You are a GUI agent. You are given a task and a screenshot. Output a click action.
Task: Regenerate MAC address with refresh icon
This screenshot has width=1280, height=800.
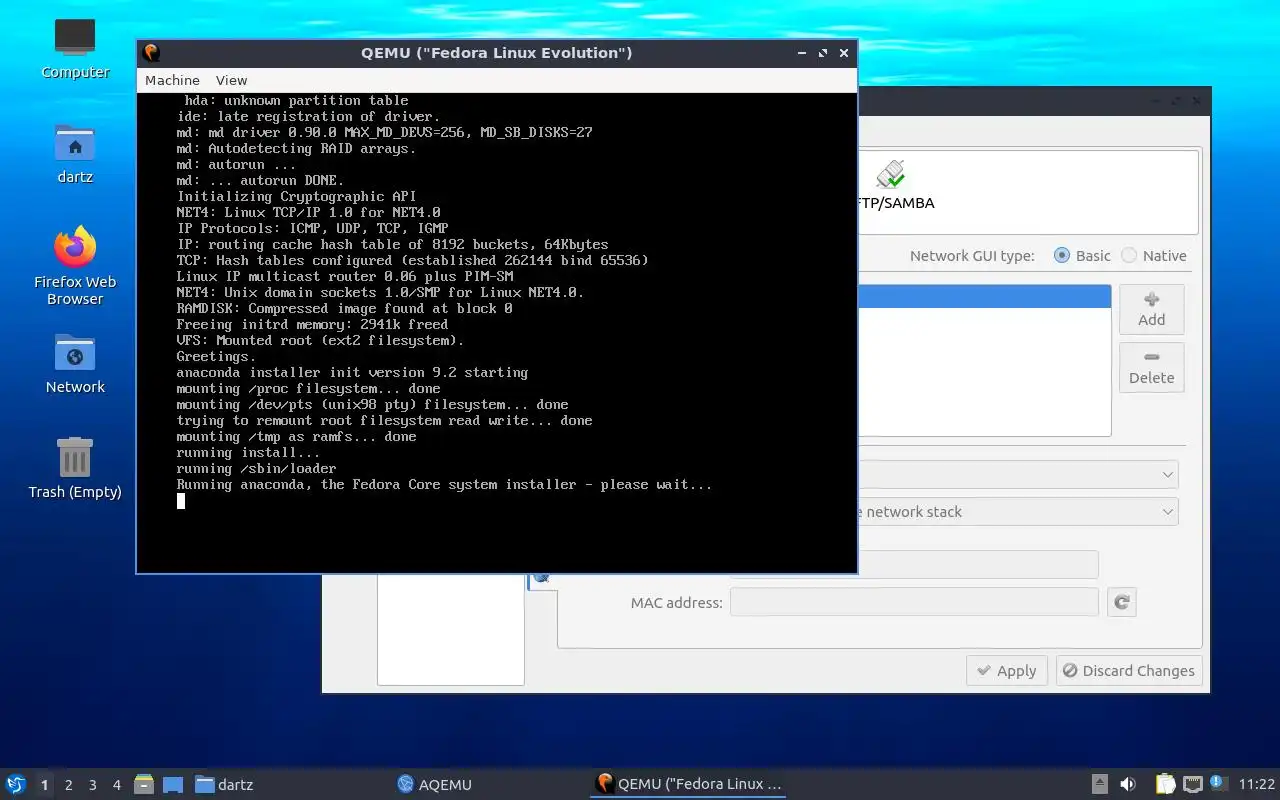(x=1122, y=602)
